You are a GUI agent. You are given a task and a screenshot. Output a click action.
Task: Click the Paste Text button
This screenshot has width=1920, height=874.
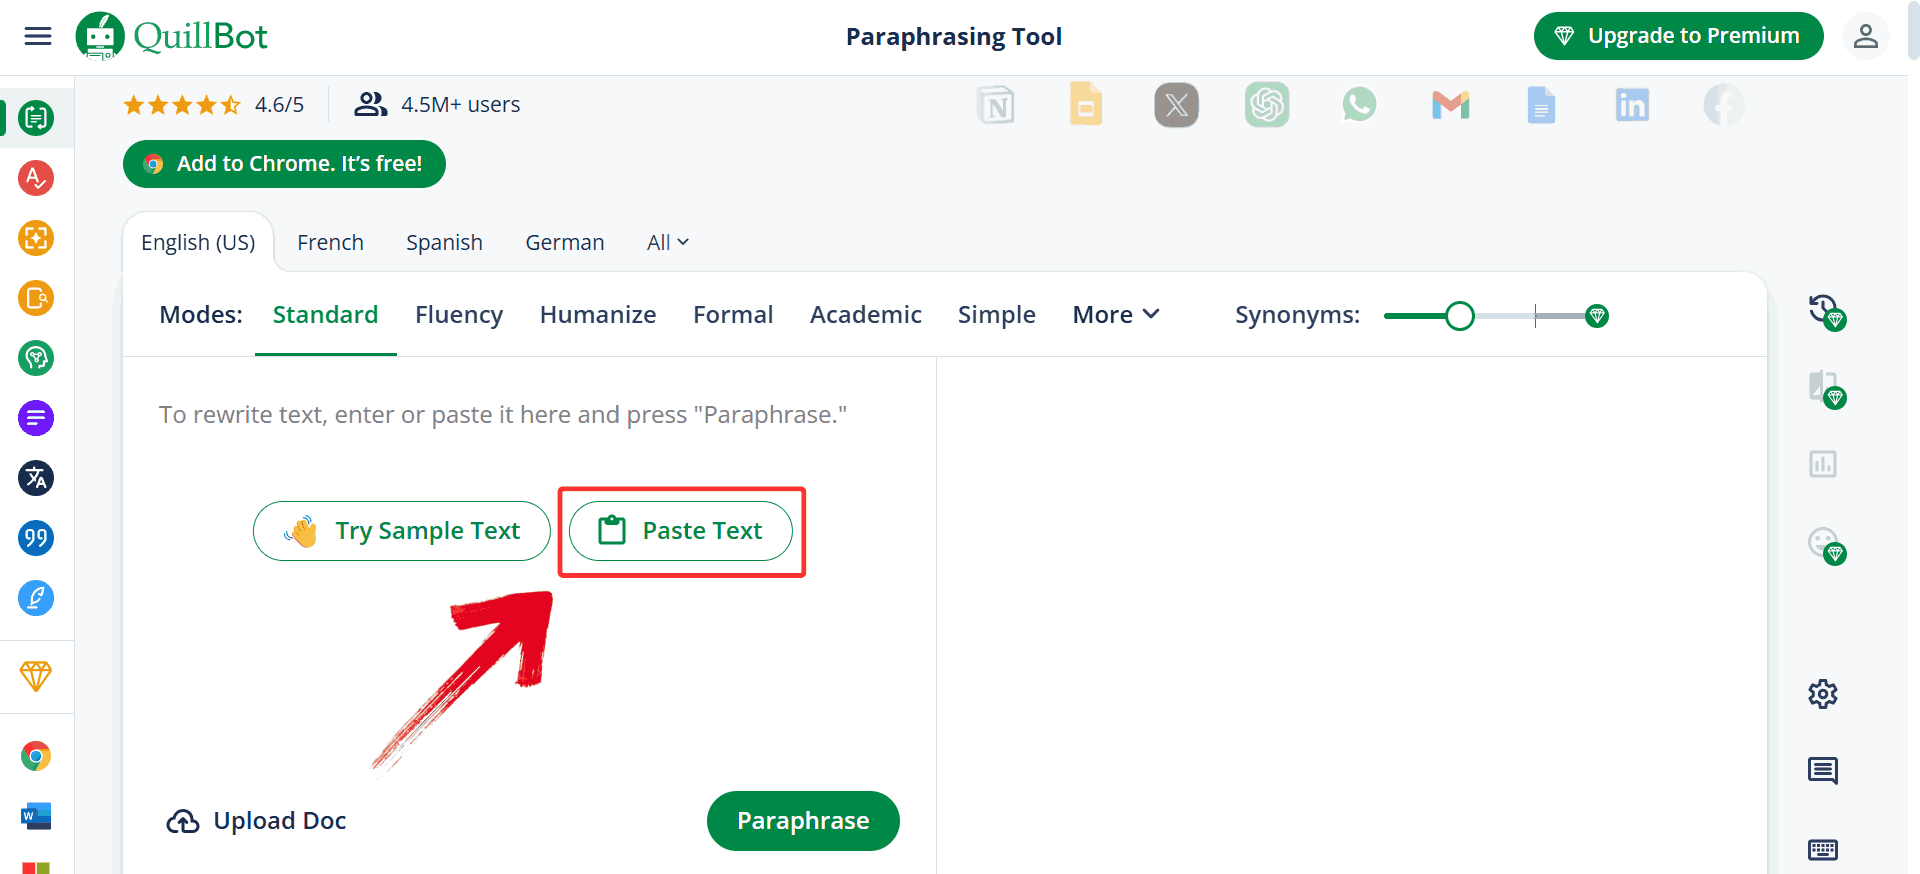[x=681, y=531]
